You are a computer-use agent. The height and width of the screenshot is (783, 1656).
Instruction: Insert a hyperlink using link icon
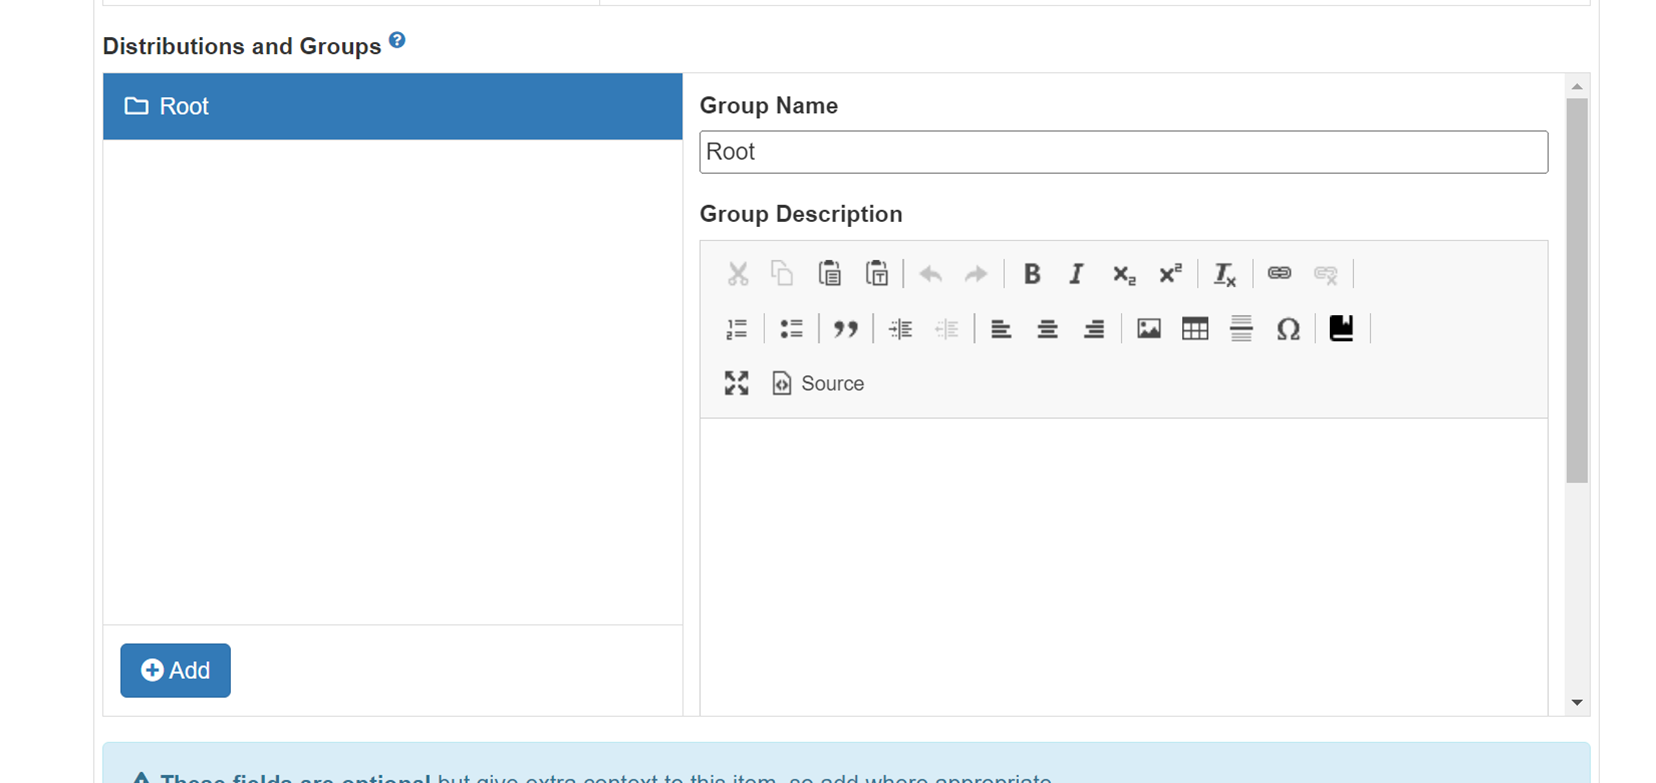(x=1279, y=274)
